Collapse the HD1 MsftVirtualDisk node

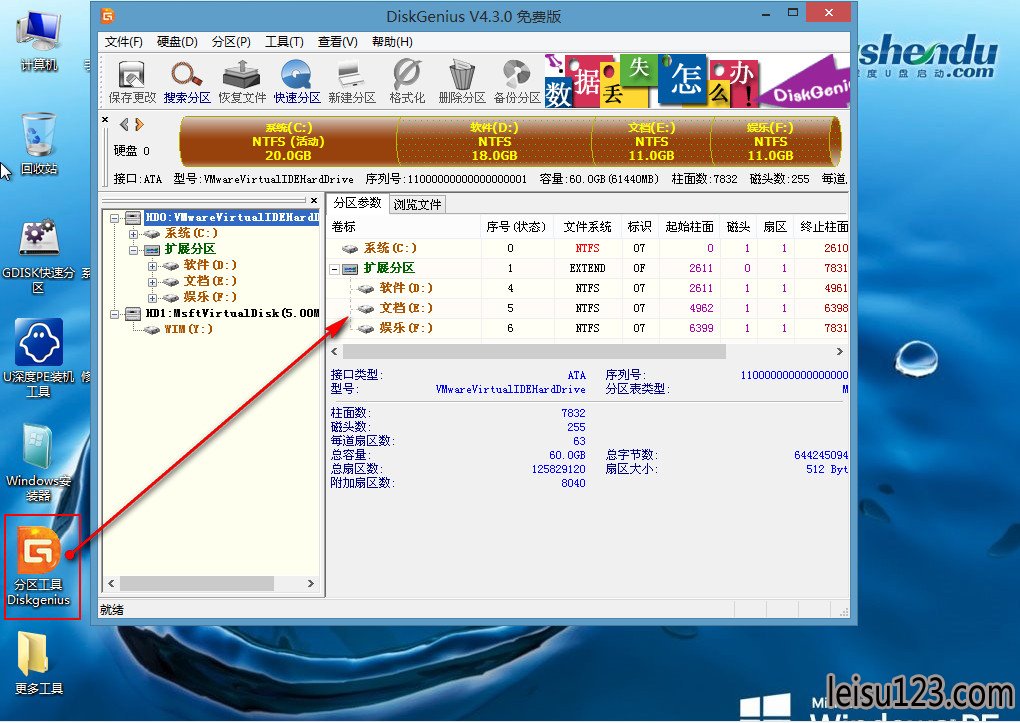[x=114, y=314]
